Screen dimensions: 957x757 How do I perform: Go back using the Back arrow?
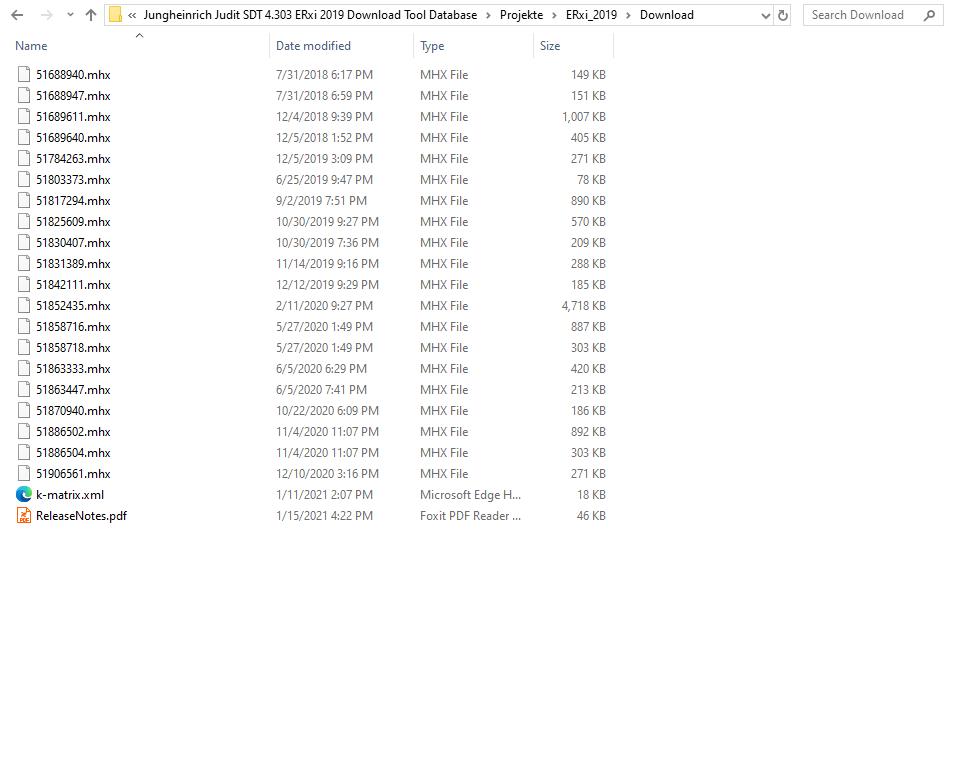(x=17, y=15)
